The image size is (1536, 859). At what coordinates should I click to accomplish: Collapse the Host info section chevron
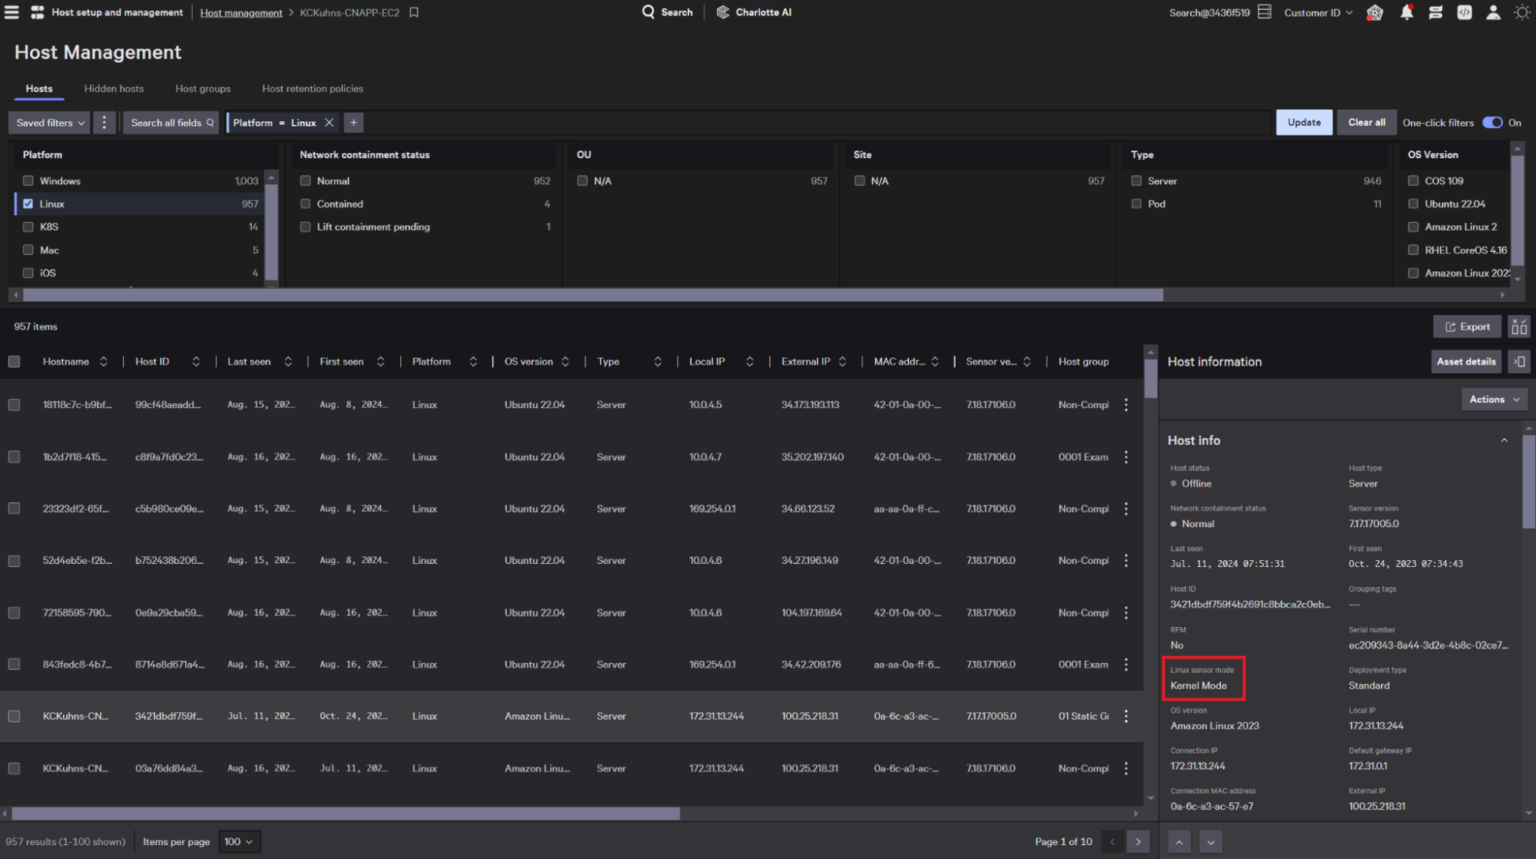coord(1505,440)
